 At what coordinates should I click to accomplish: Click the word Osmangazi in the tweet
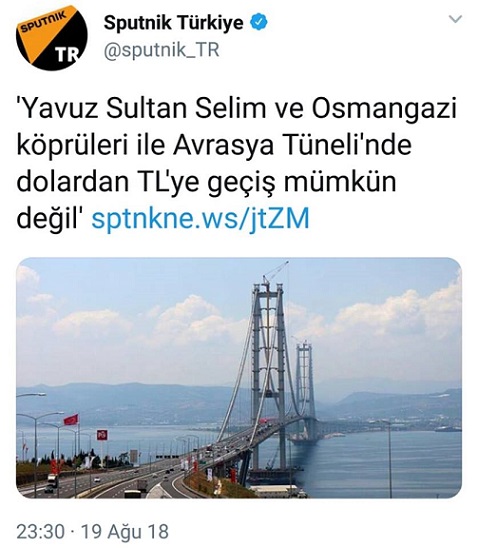click(x=384, y=109)
